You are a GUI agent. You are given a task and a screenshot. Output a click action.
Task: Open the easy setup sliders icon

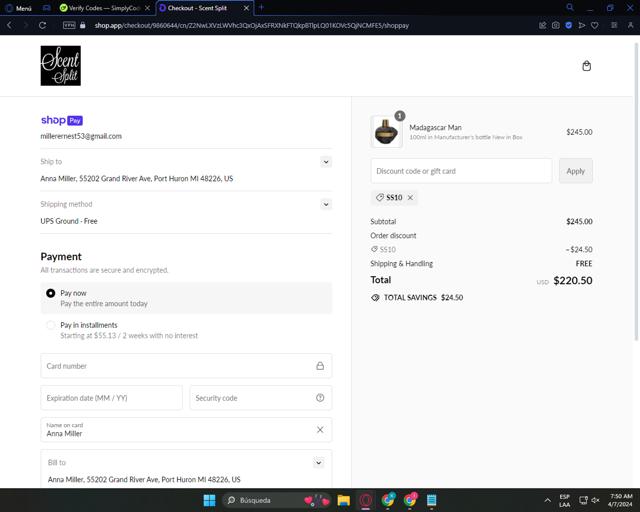pyautogui.click(x=614, y=25)
